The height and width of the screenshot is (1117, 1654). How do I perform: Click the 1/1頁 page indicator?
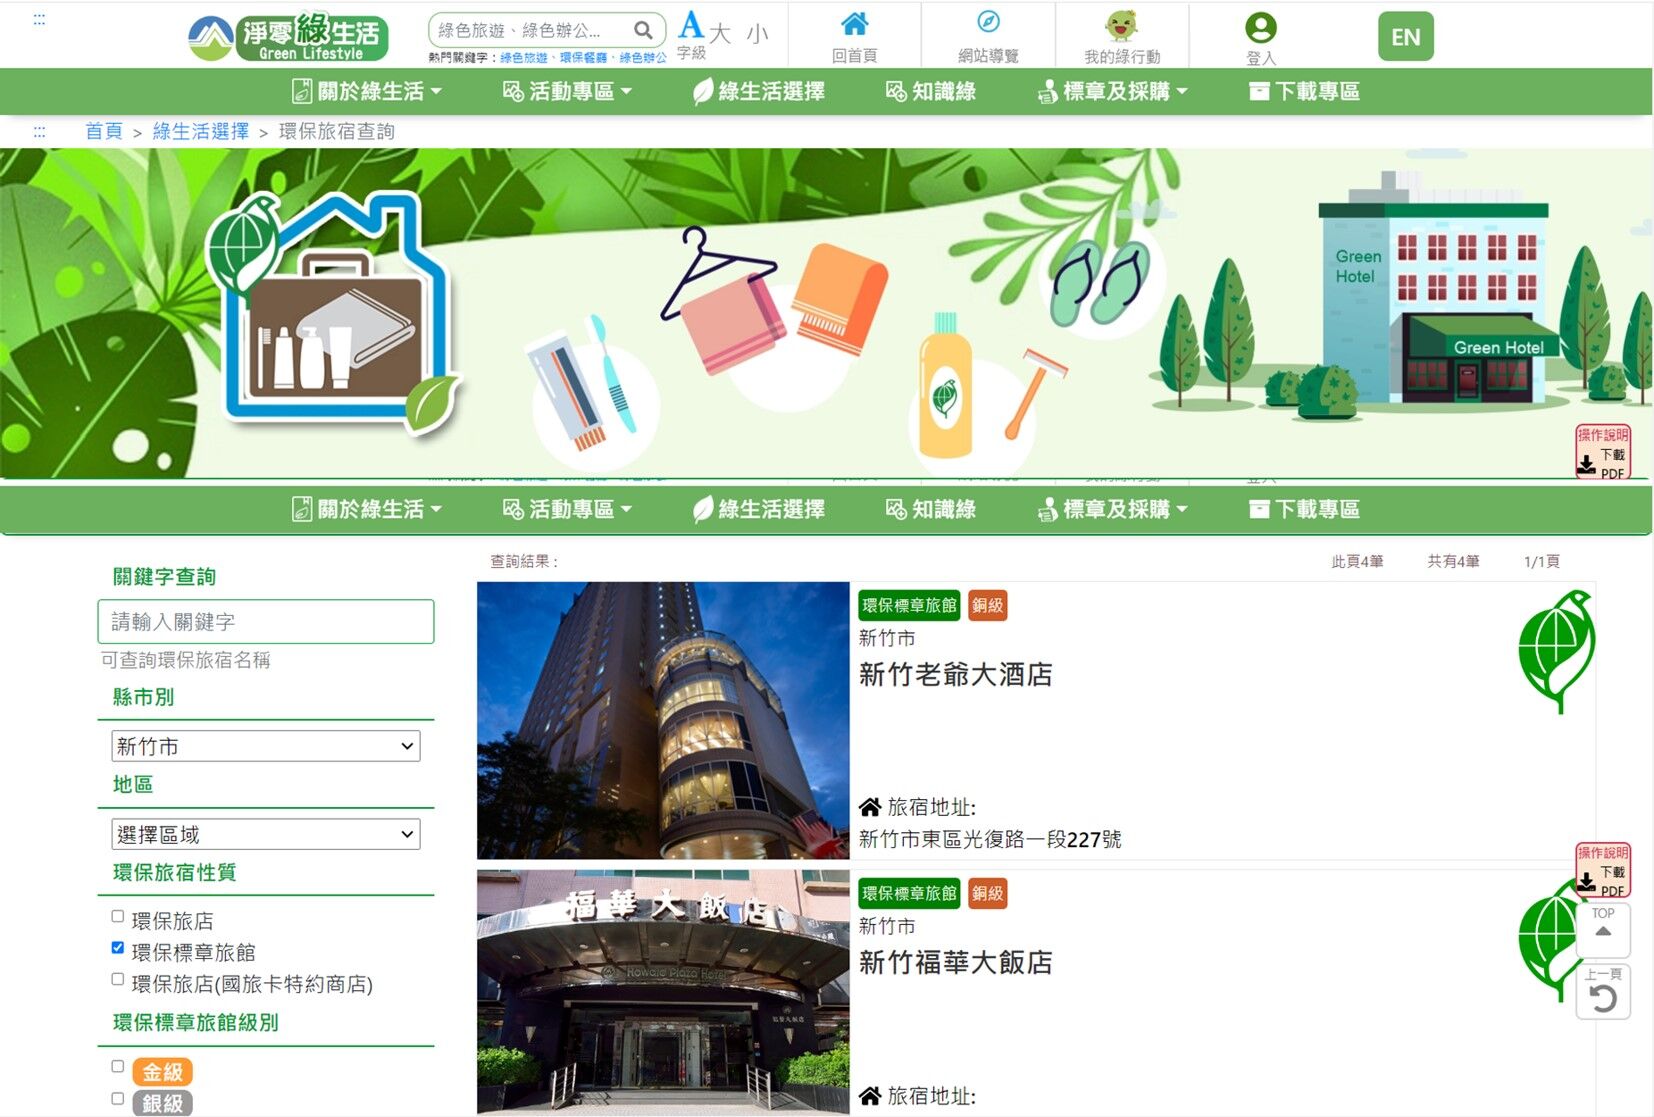coord(1541,562)
